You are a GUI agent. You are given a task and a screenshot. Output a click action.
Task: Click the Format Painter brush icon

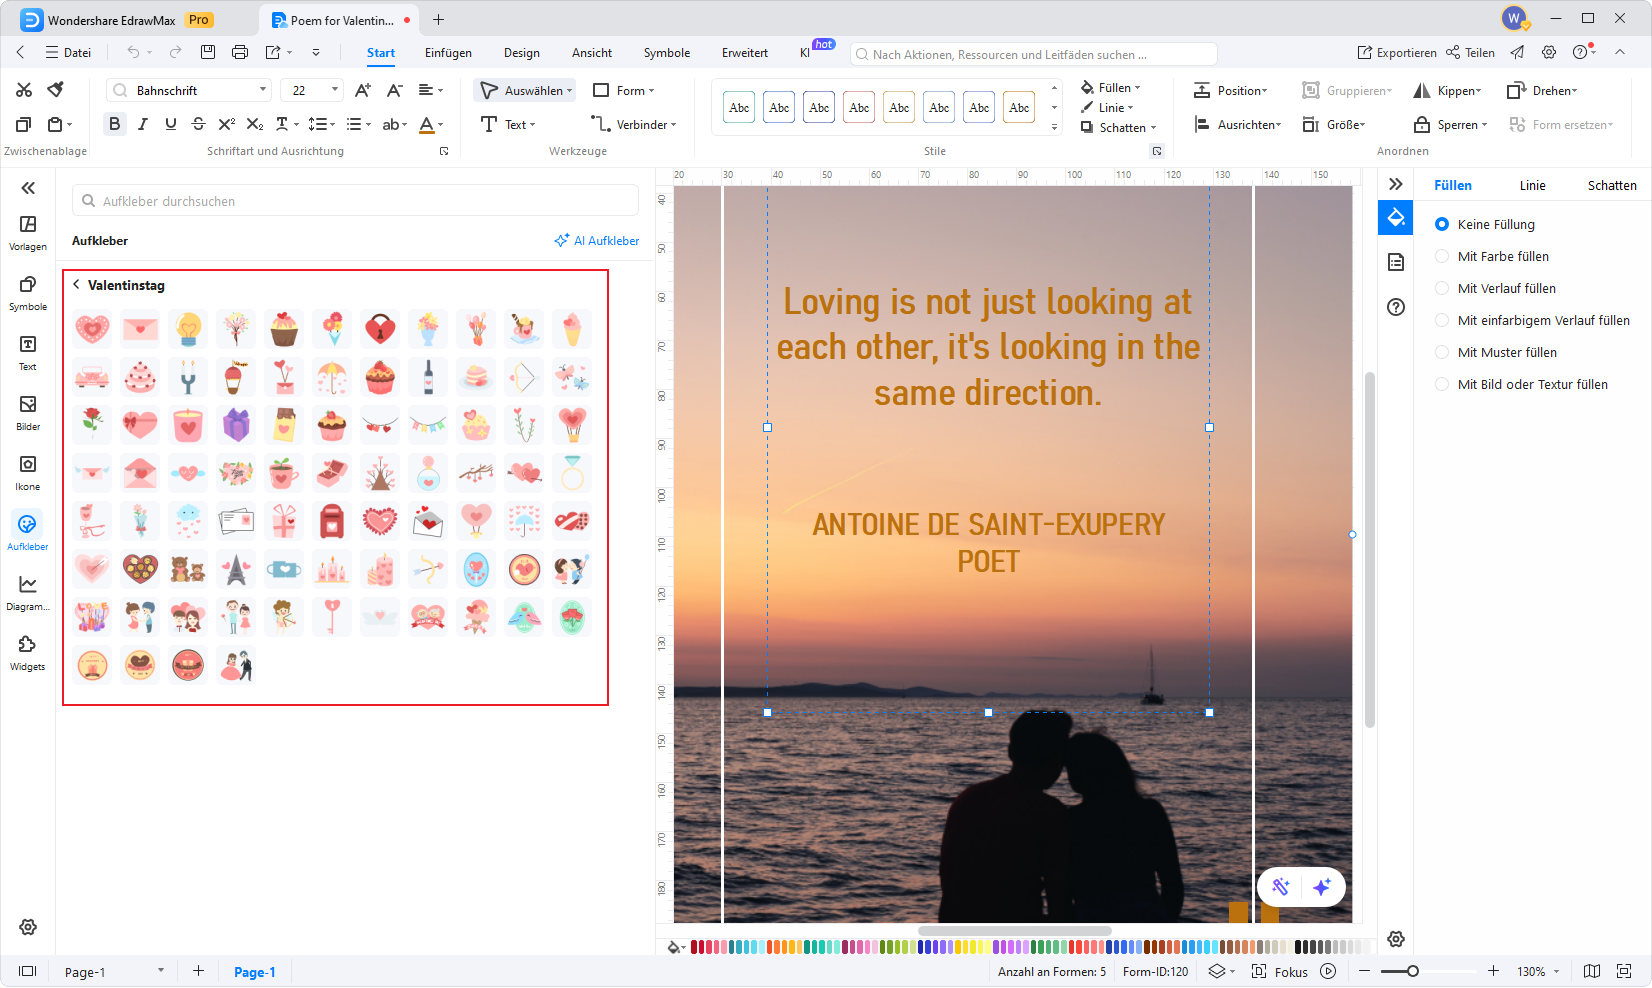(x=56, y=90)
